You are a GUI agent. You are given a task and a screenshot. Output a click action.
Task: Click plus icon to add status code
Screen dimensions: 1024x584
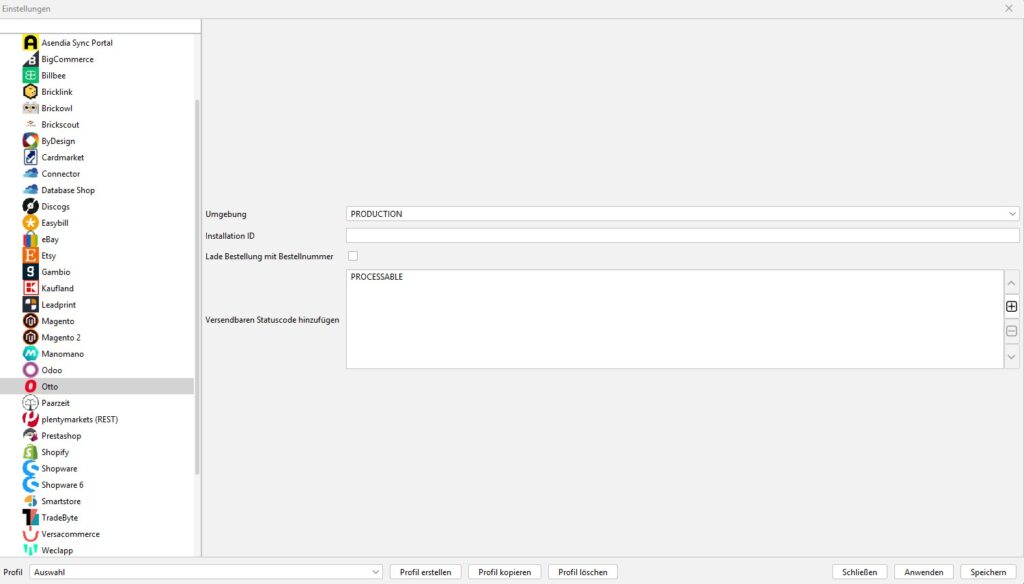pyautogui.click(x=1011, y=307)
